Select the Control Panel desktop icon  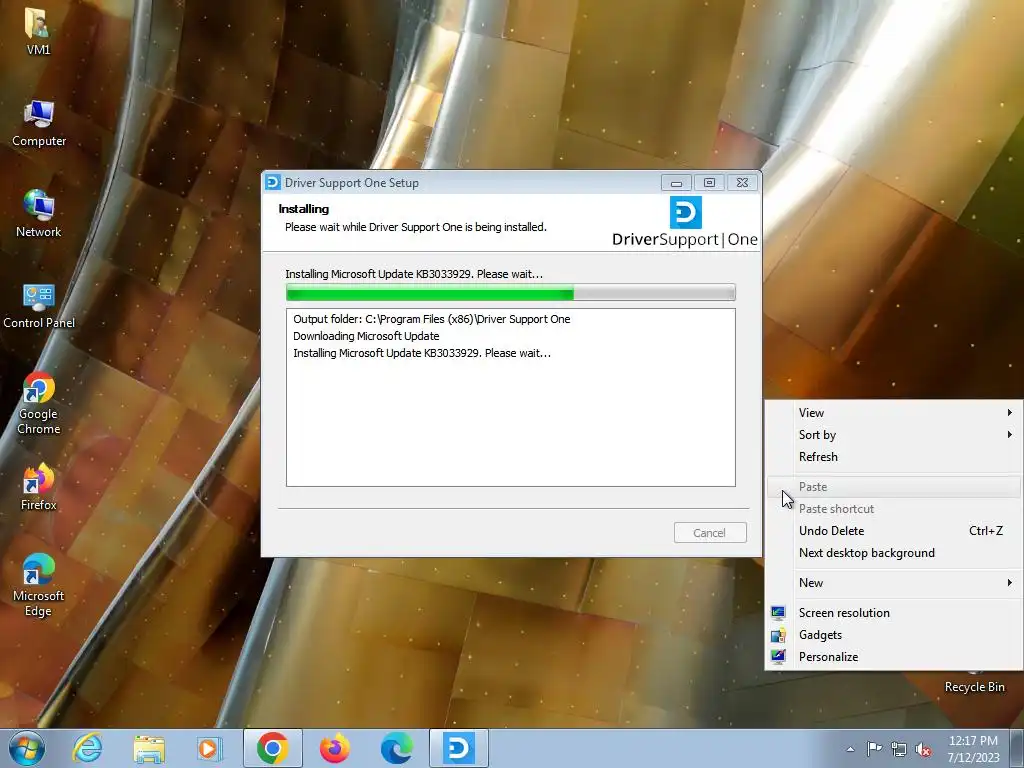coord(39,306)
